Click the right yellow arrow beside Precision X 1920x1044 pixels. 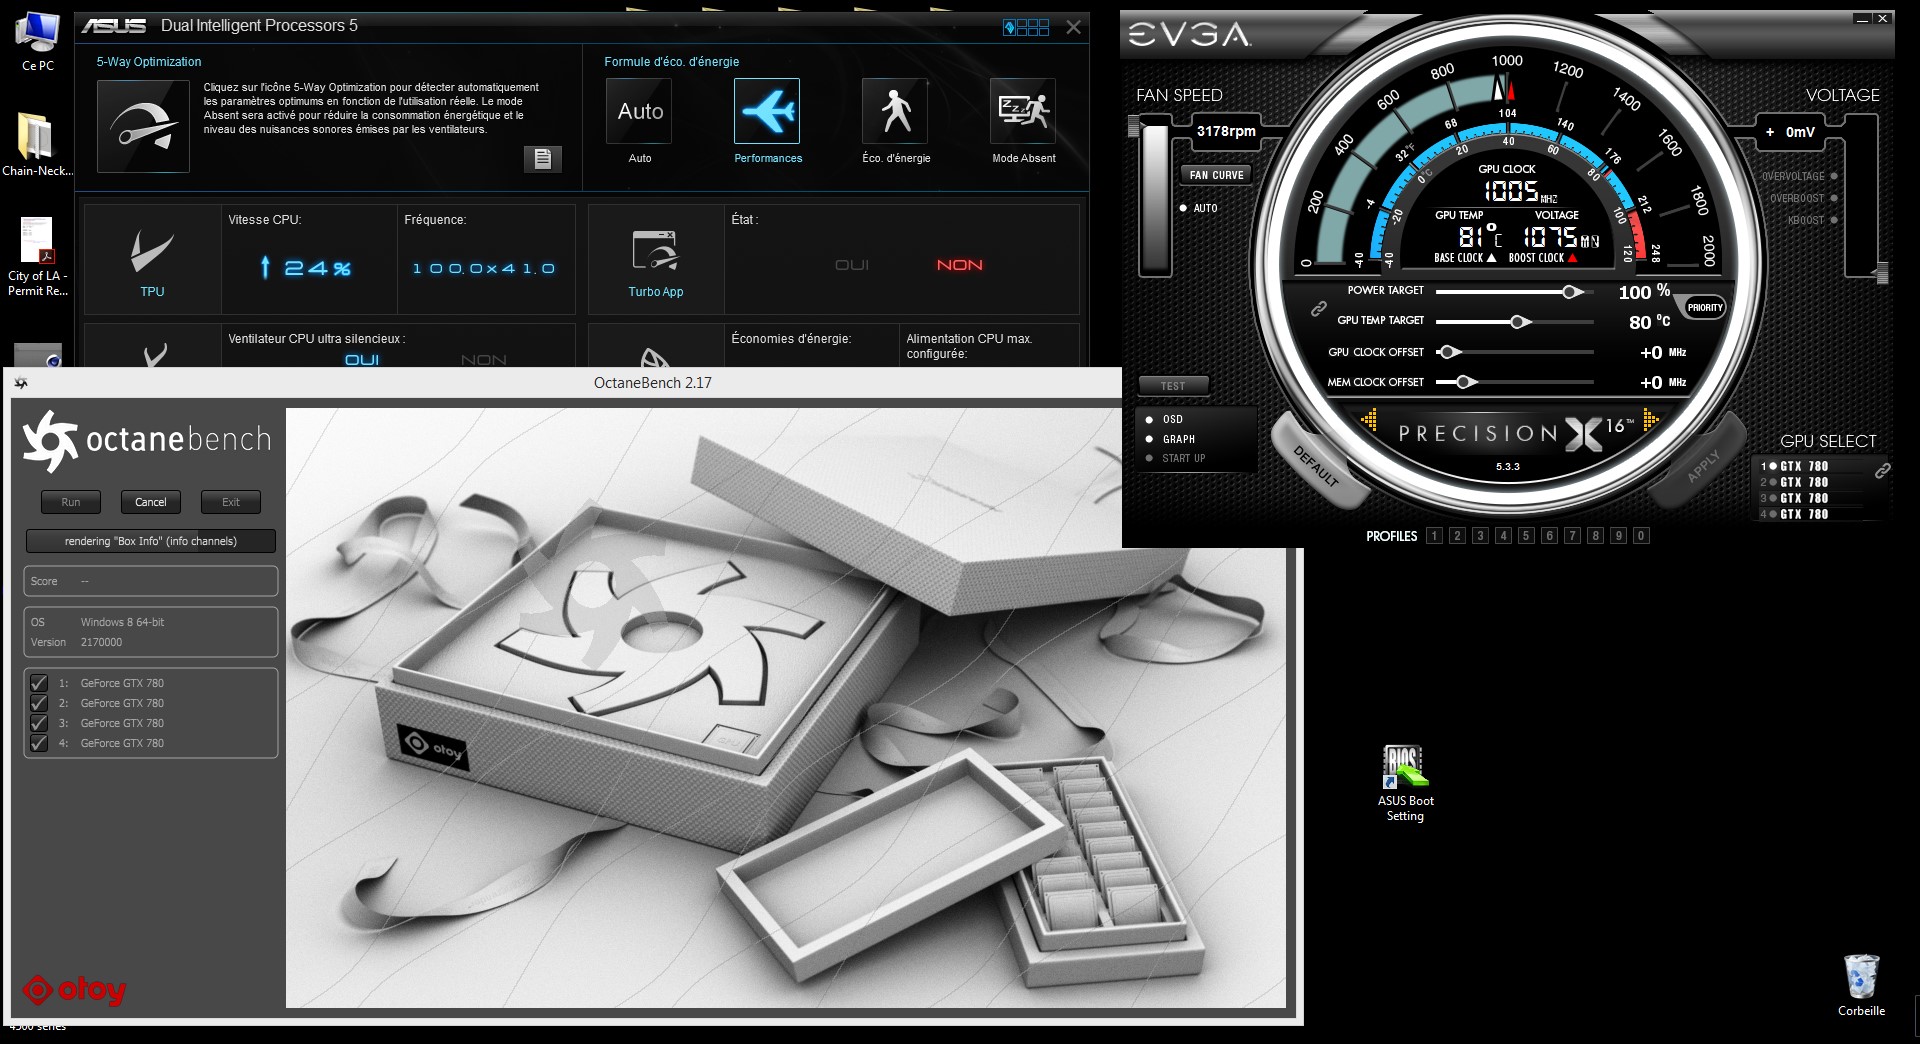[x=1650, y=421]
